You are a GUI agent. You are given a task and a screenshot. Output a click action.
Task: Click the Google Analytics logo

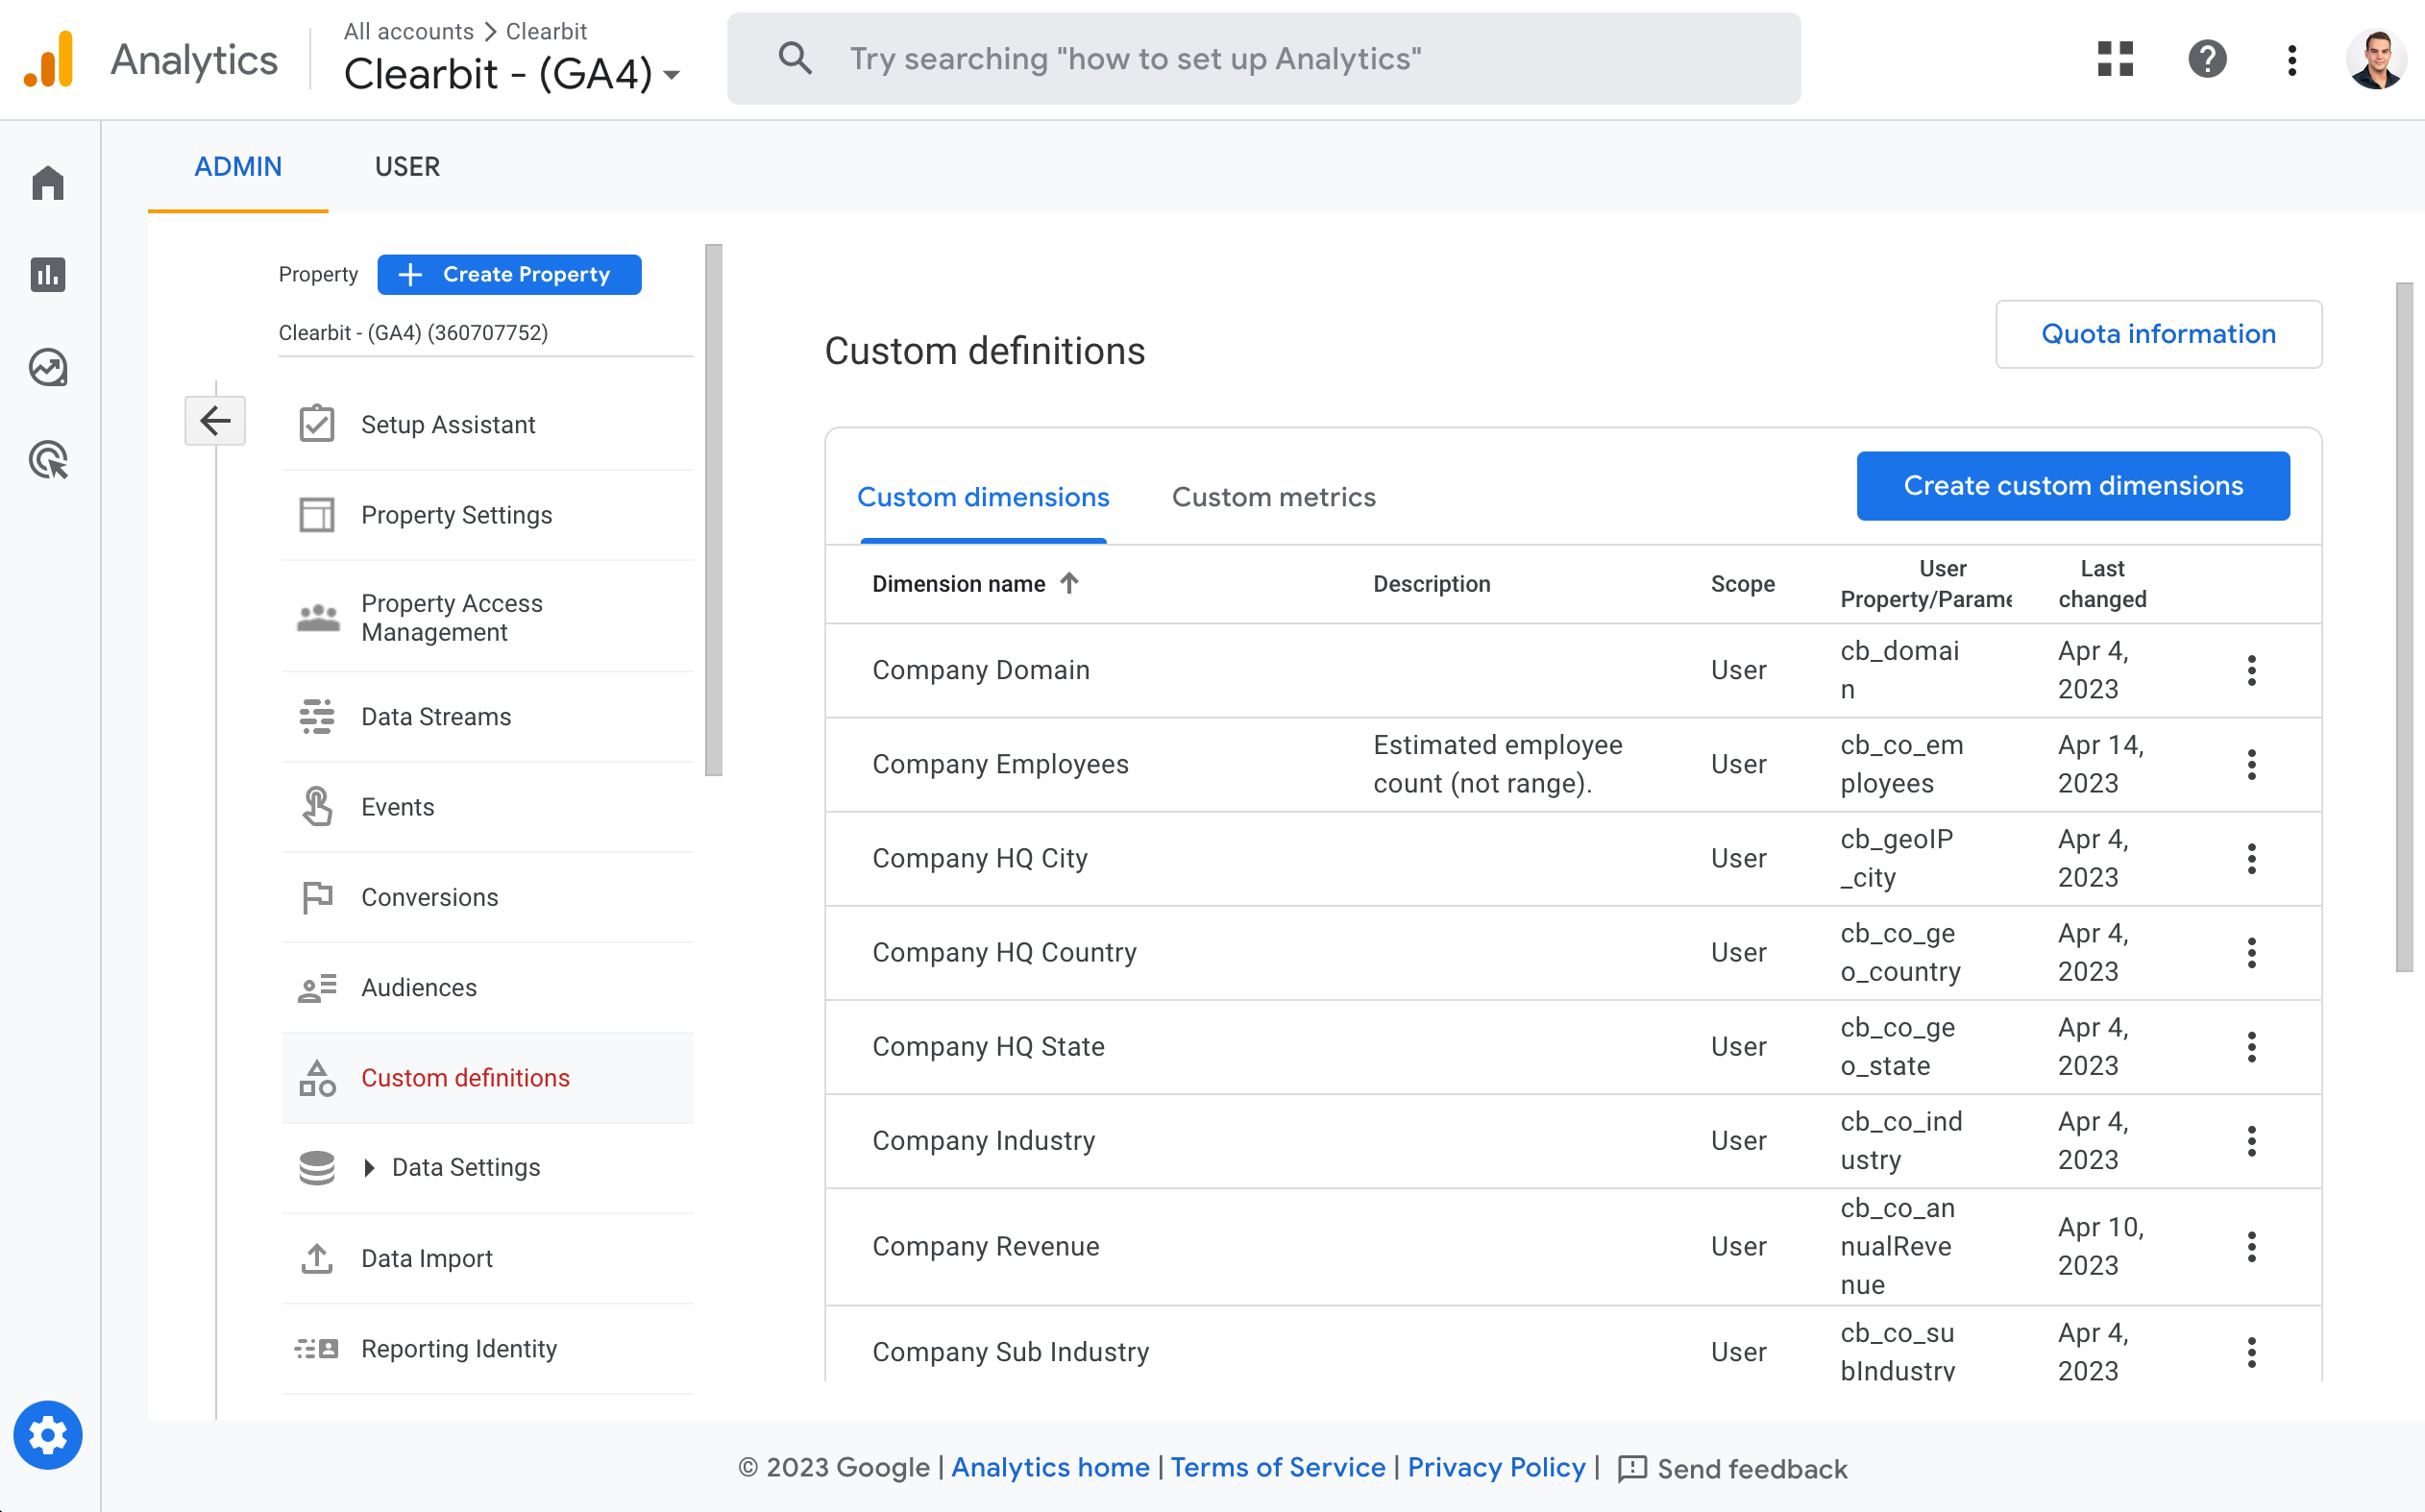[x=49, y=59]
